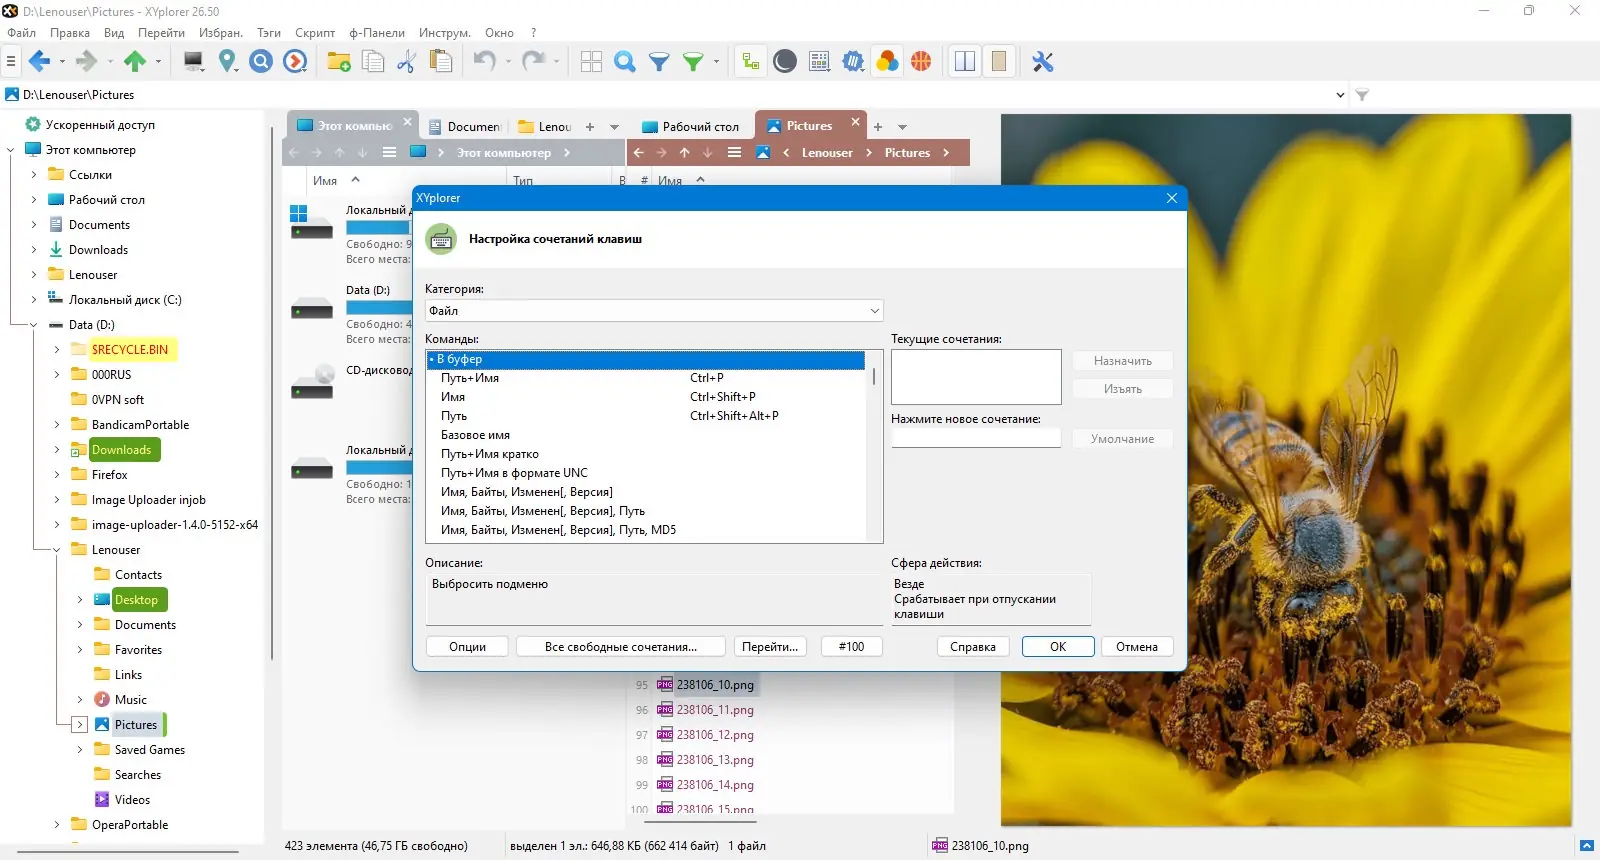This screenshot has width=1600, height=860.
Task: Open the Инструм. menu
Action: tap(445, 33)
